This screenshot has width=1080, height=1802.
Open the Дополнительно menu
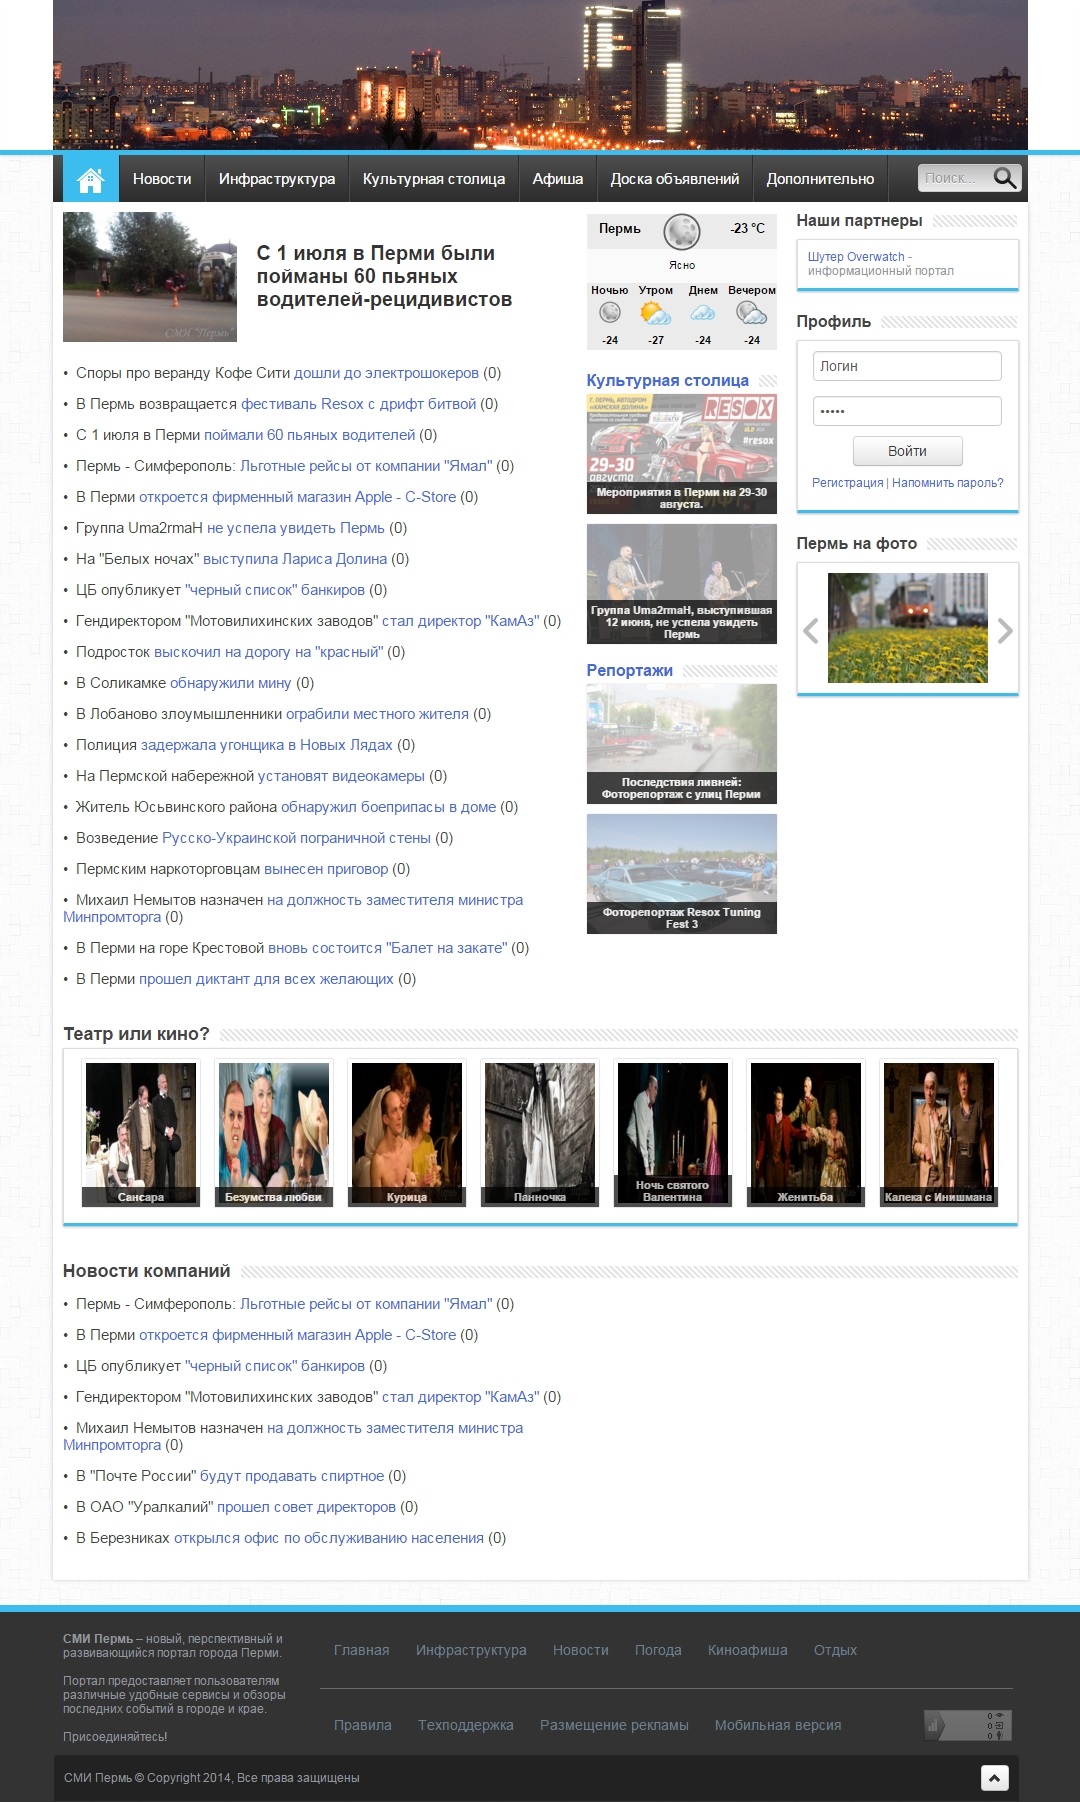pos(820,179)
